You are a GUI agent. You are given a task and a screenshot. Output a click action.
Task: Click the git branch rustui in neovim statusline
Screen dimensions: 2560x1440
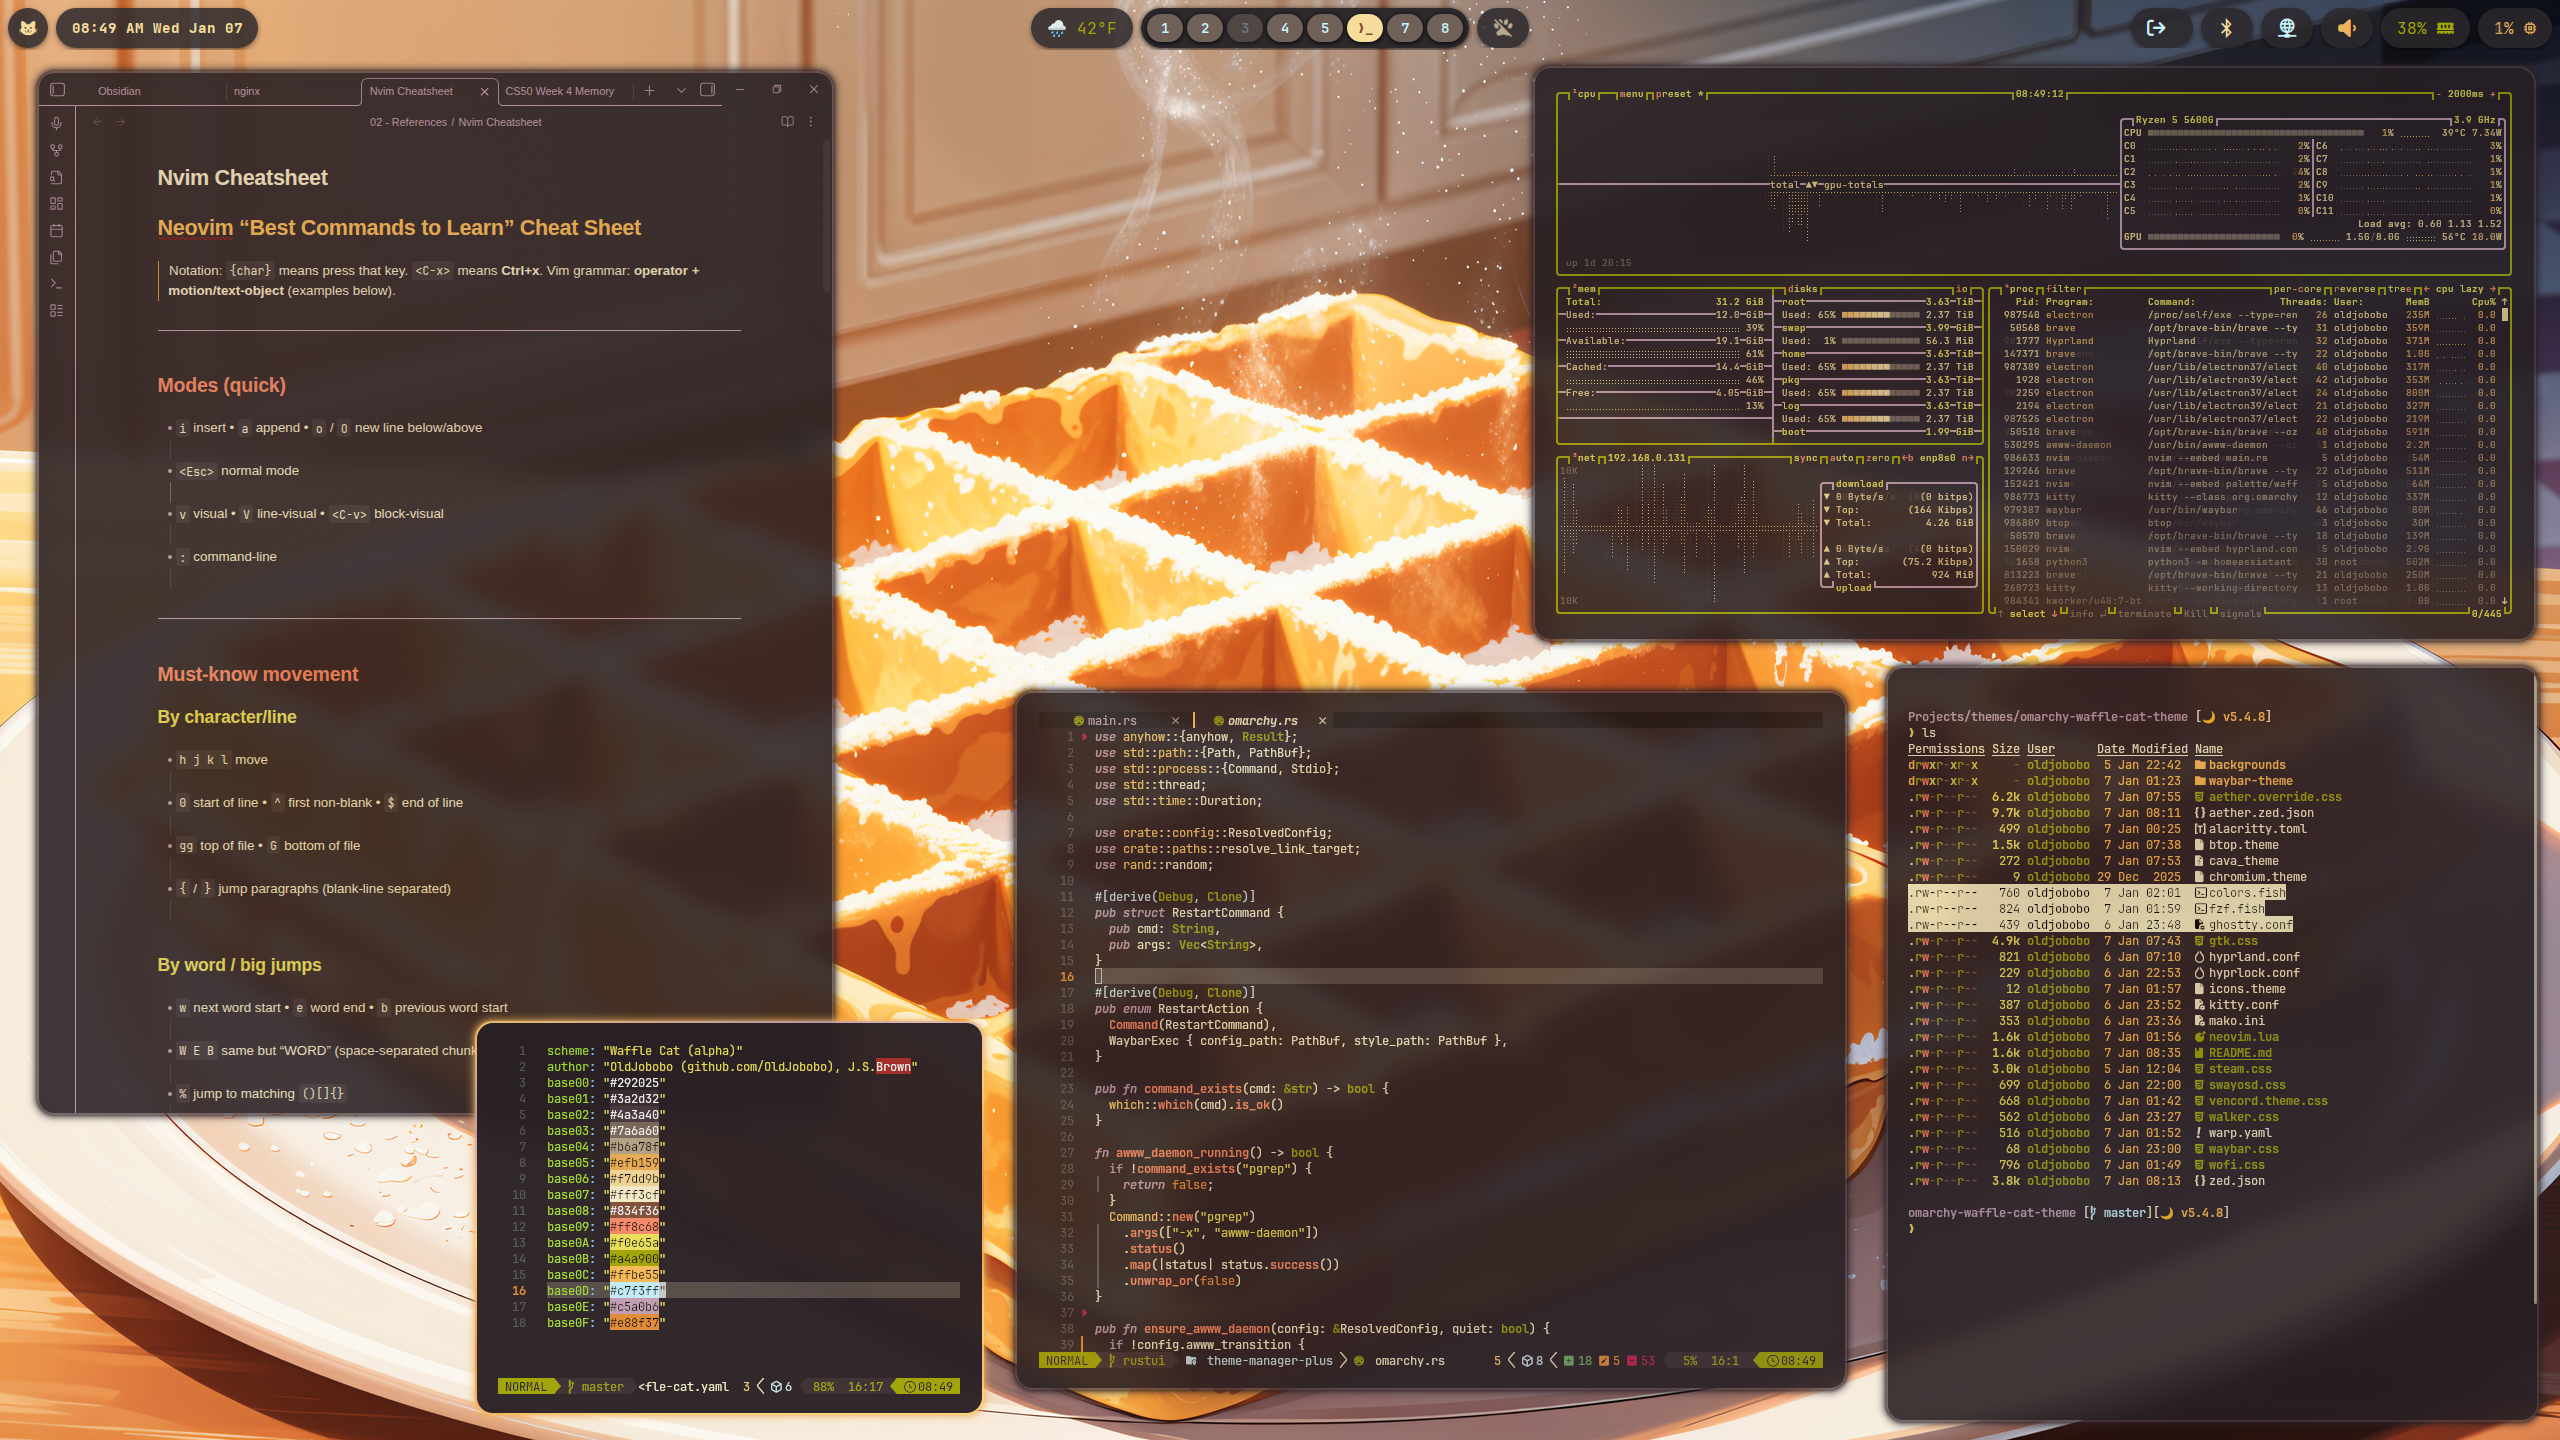point(1142,1360)
